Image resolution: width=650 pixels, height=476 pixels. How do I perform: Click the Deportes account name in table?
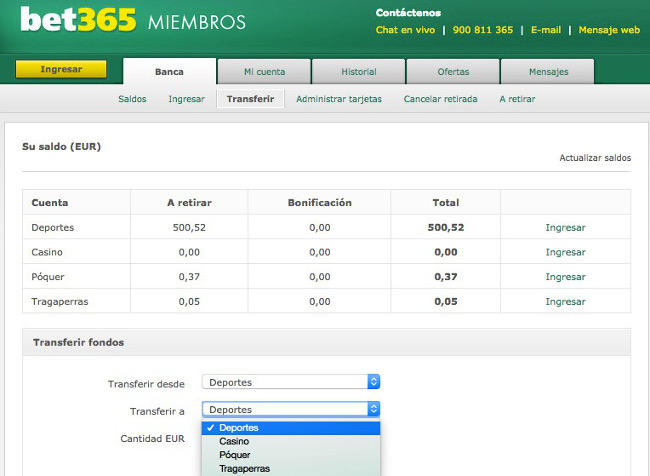coord(53,228)
